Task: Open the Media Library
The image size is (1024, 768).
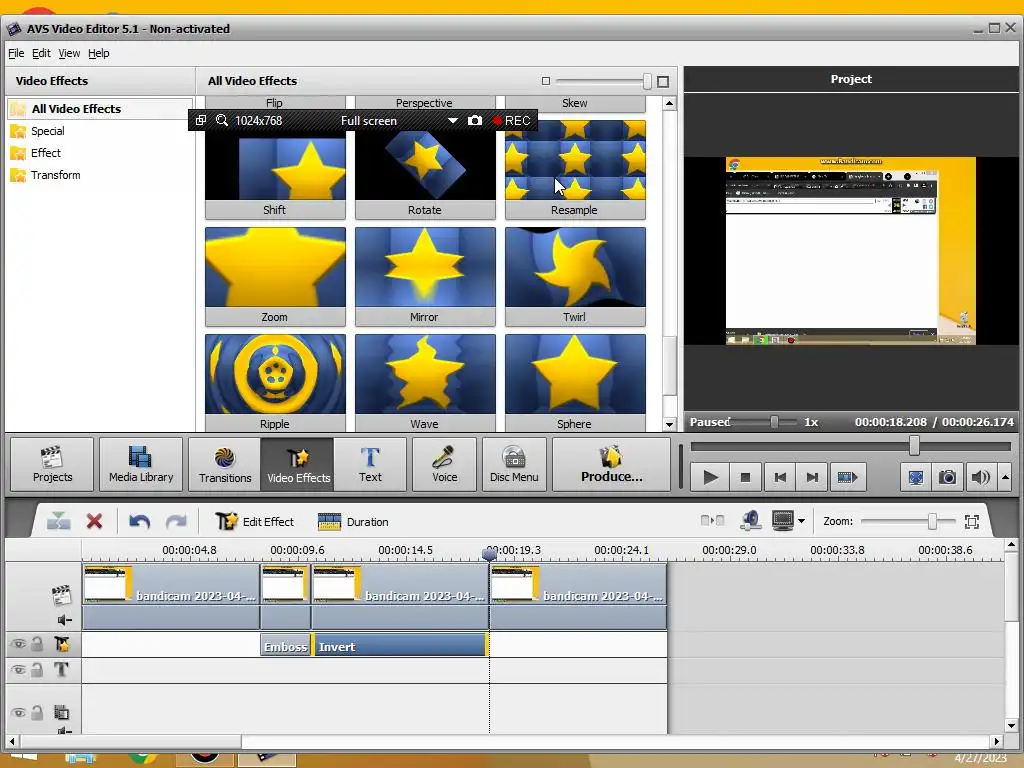Action: [x=141, y=464]
